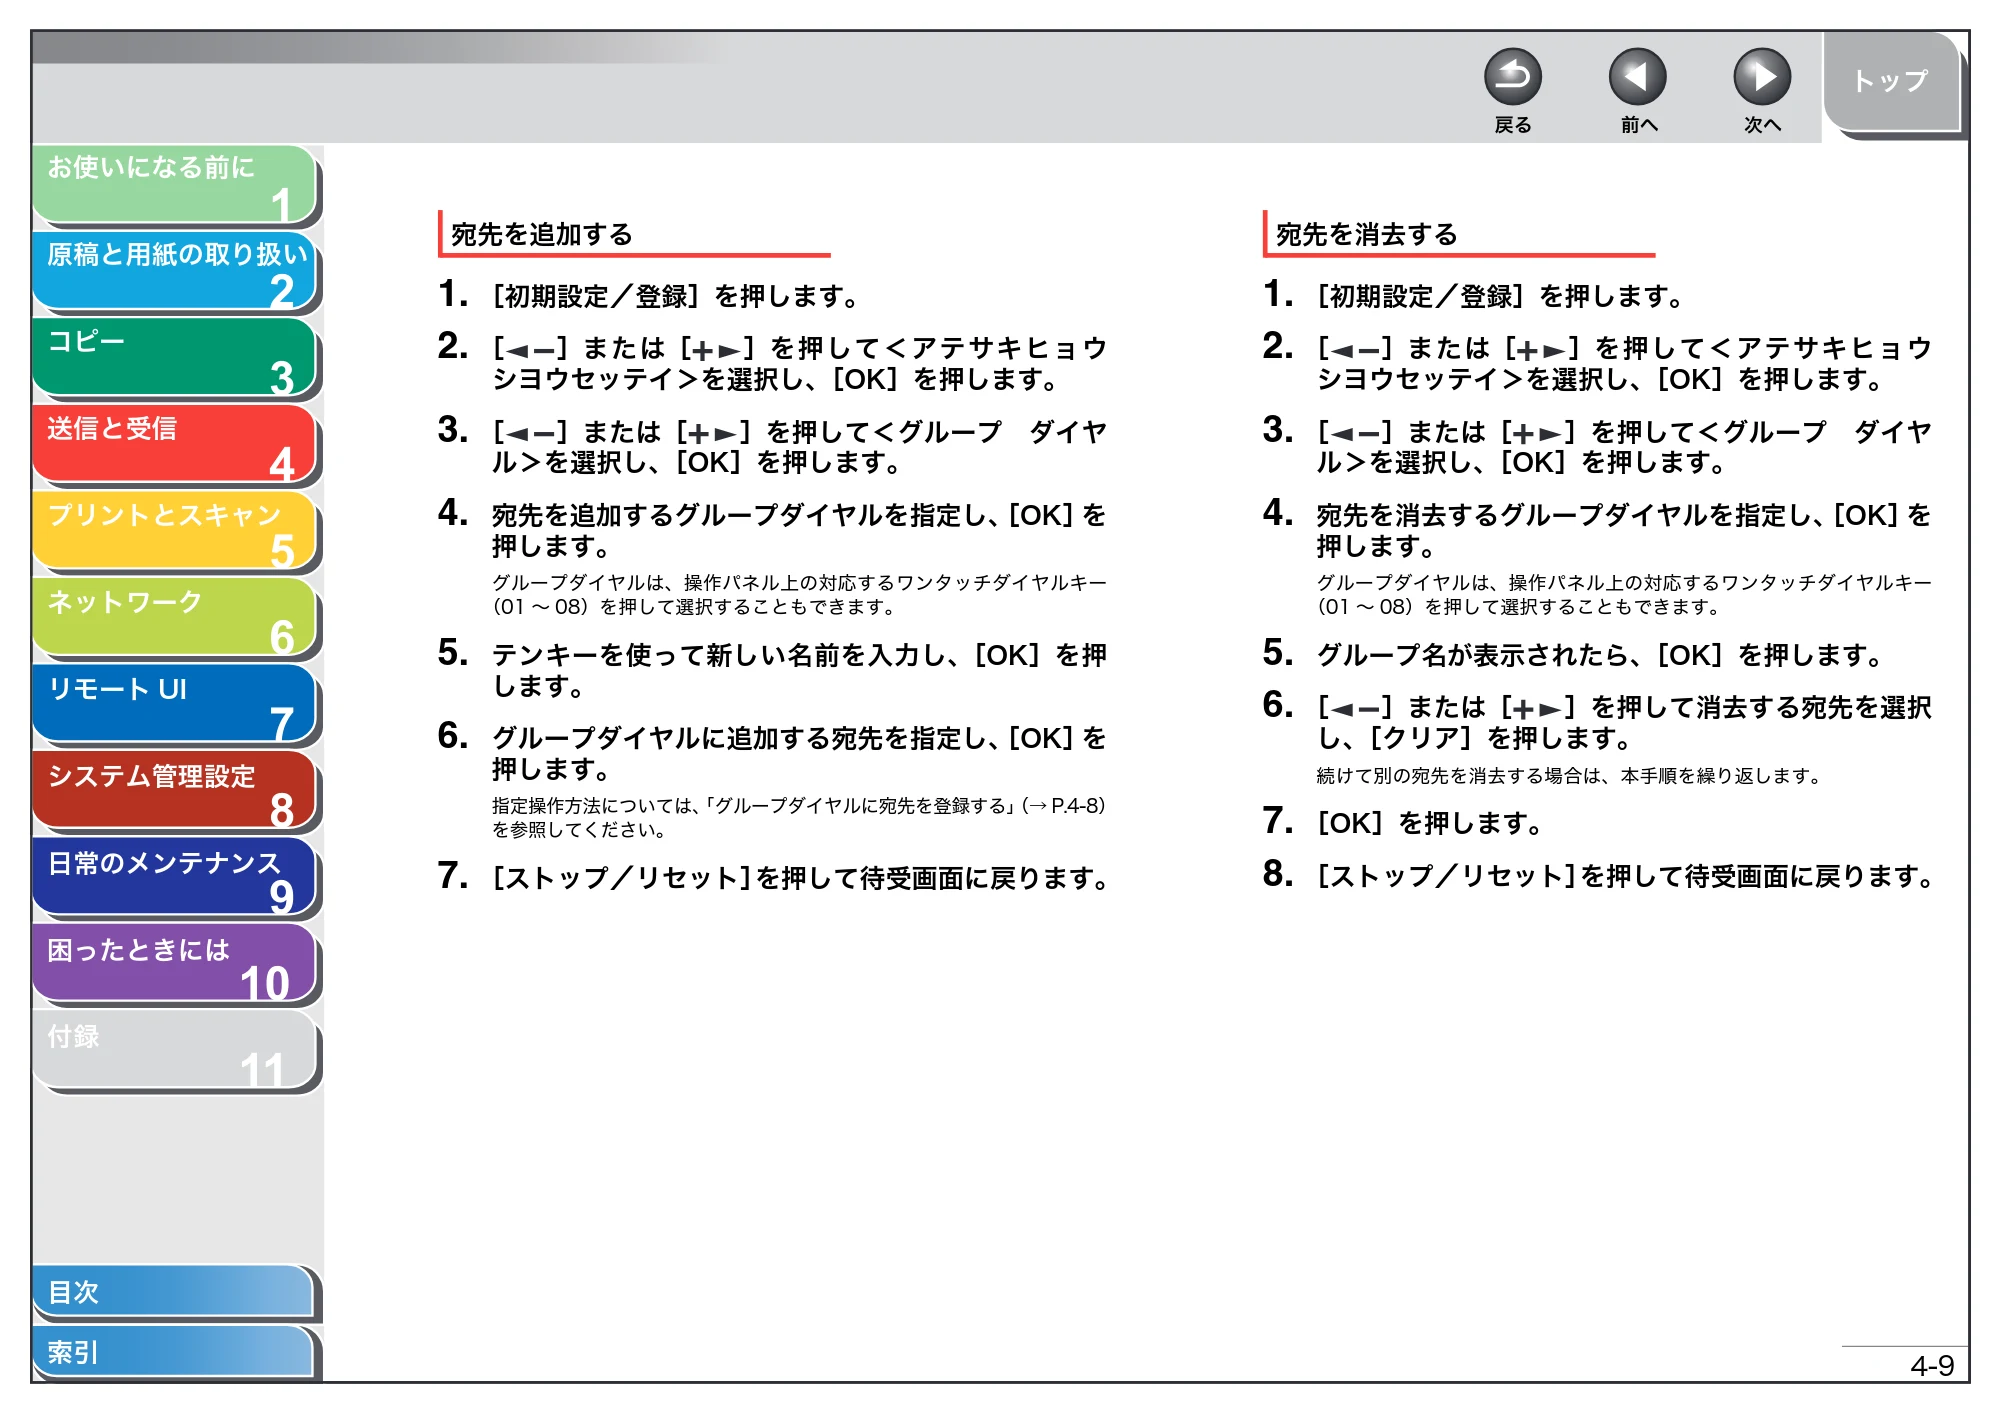This screenshot has width=2000, height=1414.
Task: Click the 戻る (back) round icon
Action: pyautogui.click(x=1512, y=77)
